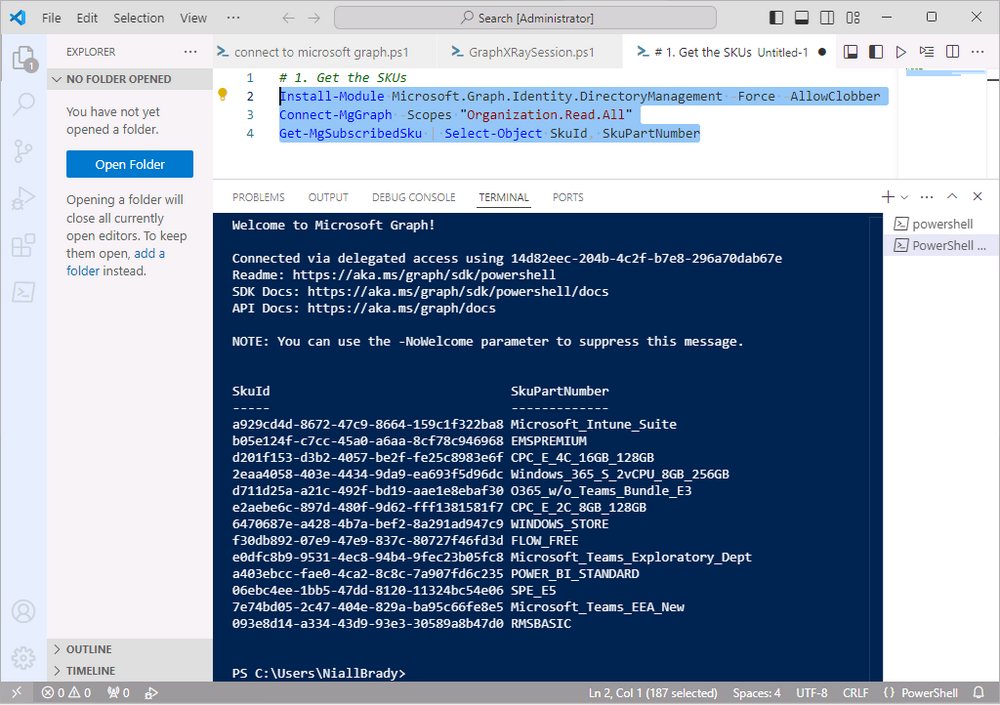Toggle primary side bar in title bar
This screenshot has height=705, width=1000.
point(776,18)
